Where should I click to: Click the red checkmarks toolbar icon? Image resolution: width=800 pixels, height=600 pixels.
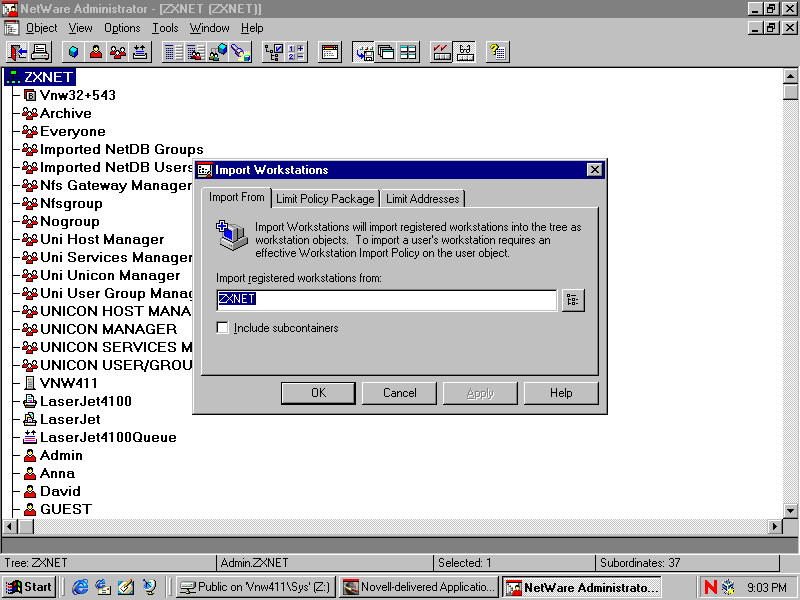click(x=442, y=52)
